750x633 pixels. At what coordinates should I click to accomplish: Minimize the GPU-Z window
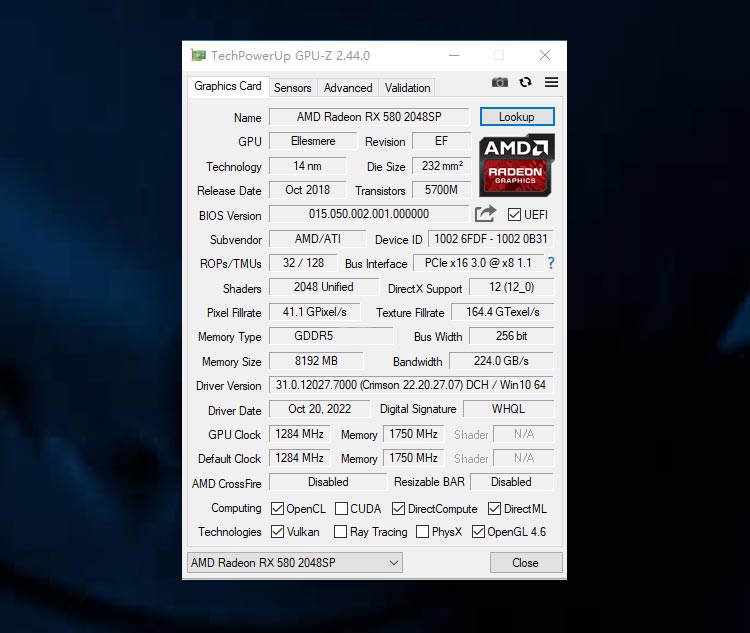(x=454, y=56)
